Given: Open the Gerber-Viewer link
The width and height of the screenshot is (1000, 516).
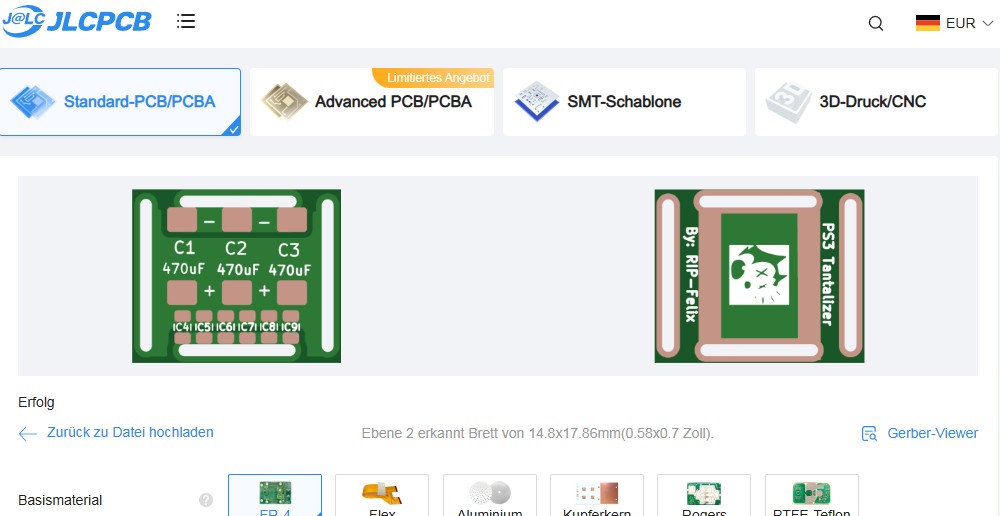Looking at the screenshot, I should [x=932, y=434].
